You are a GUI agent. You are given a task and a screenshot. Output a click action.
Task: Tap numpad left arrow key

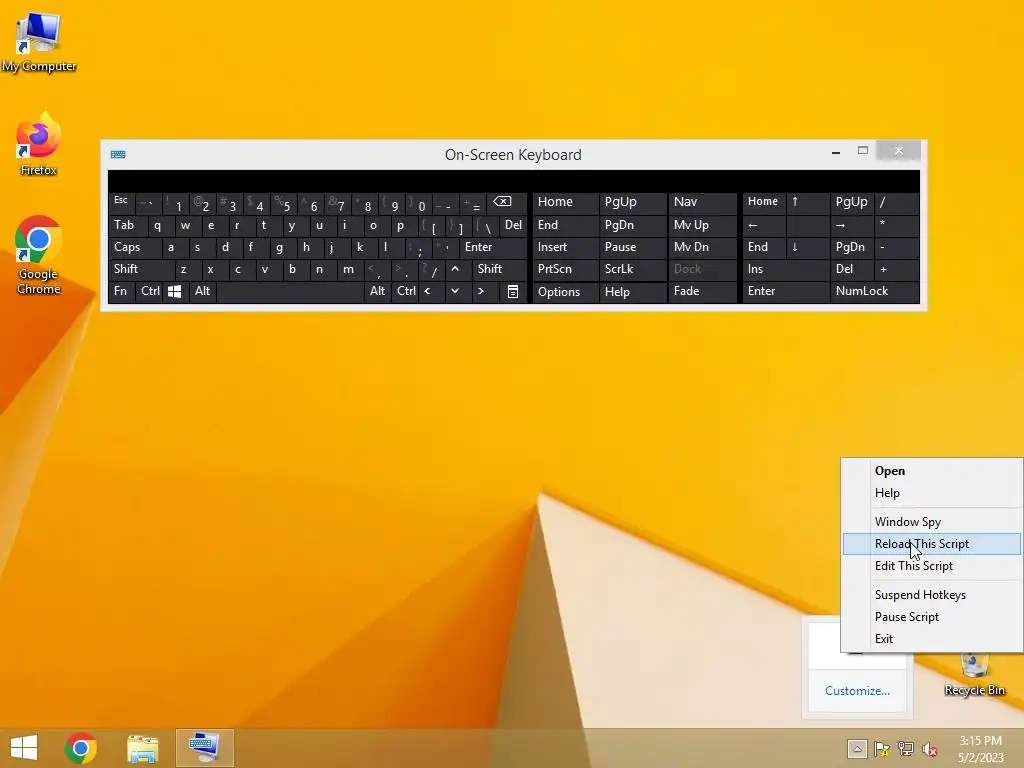coord(763,225)
